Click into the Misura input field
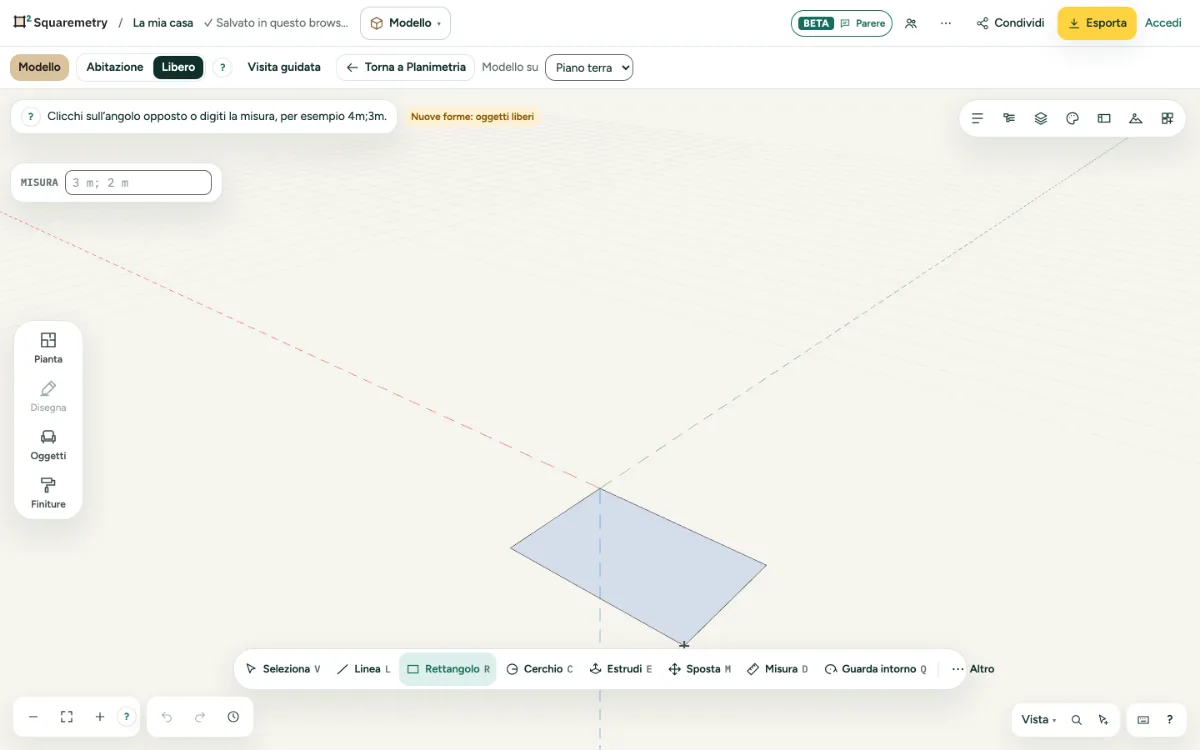This screenshot has width=1200, height=750. (138, 183)
